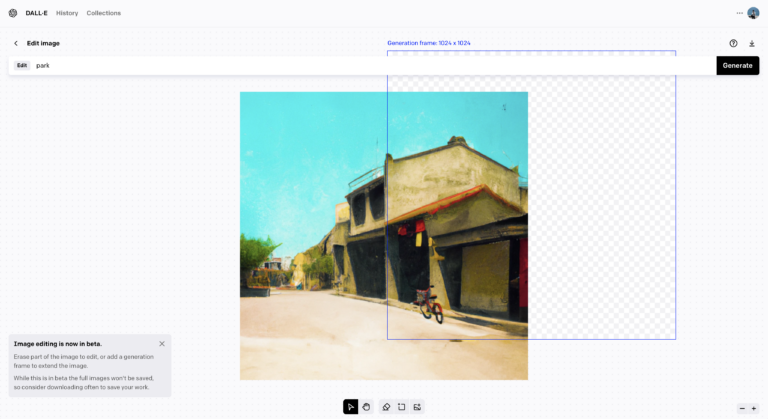The height and width of the screenshot is (419, 768).
Task: Click the bicycle in the image
Action: pos(430,304)
